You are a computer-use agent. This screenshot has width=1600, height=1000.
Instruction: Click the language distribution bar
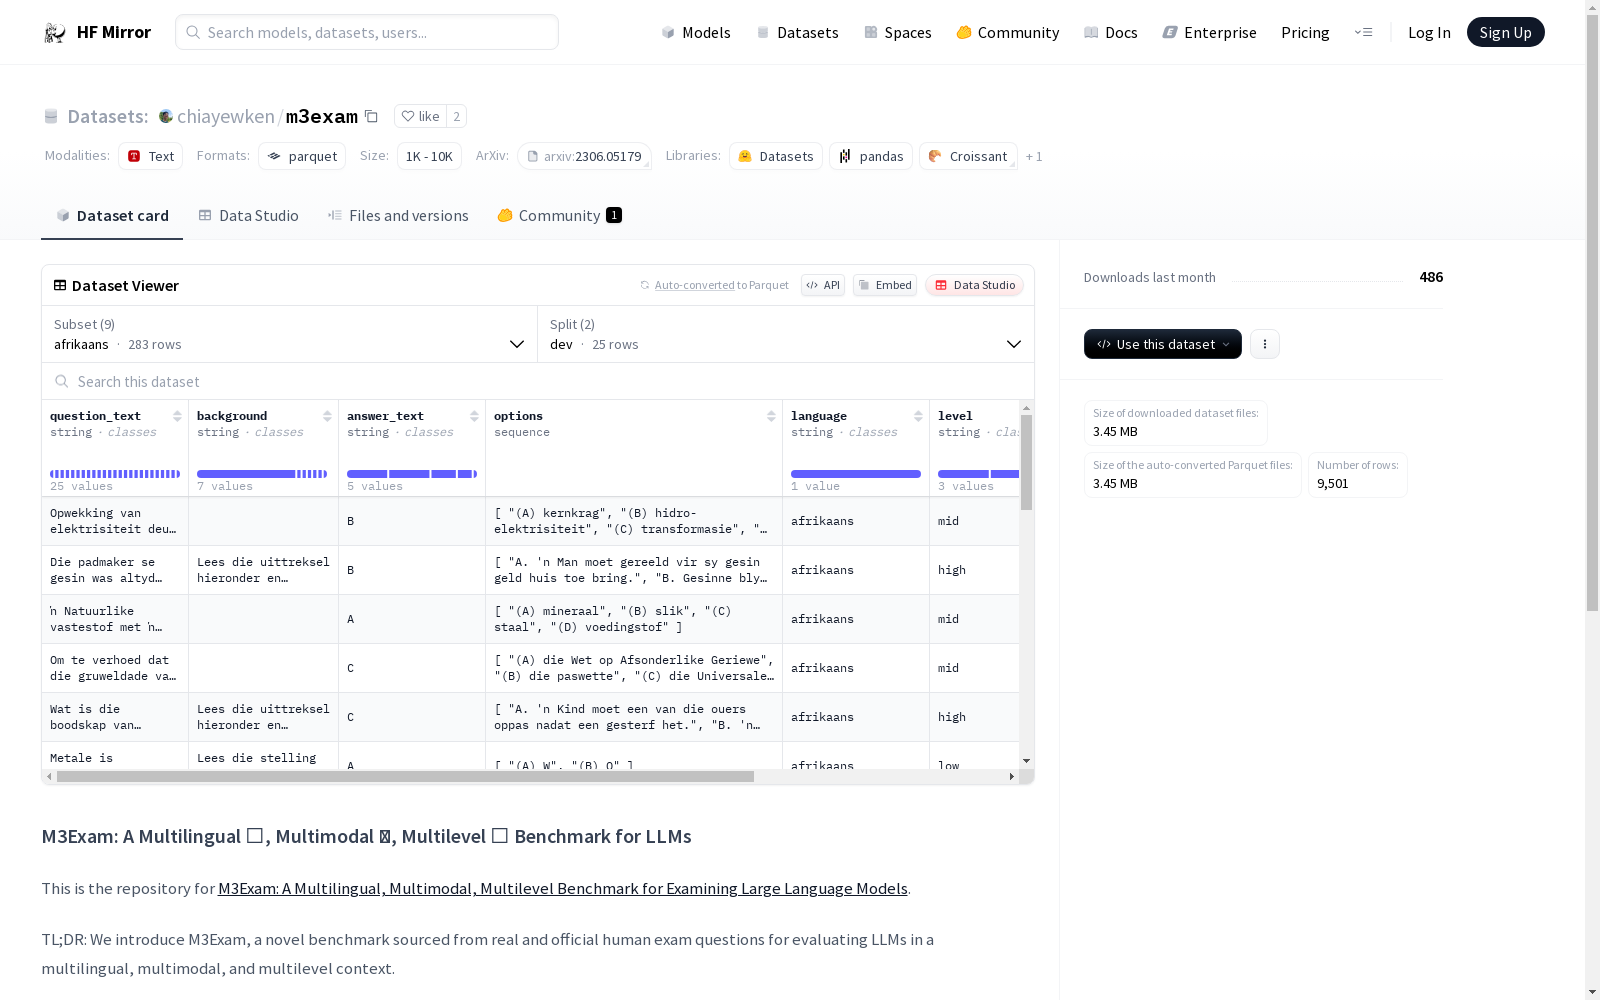[856, 474]
